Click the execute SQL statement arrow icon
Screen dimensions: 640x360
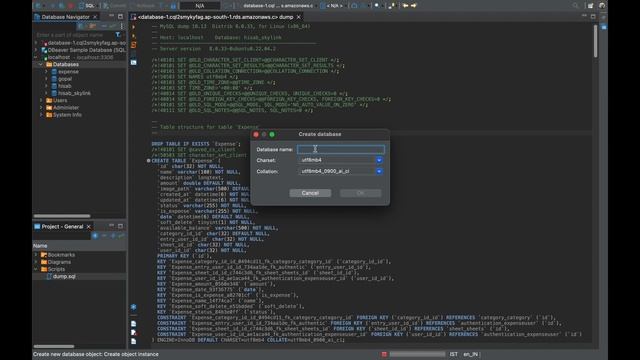click(133, 27)
